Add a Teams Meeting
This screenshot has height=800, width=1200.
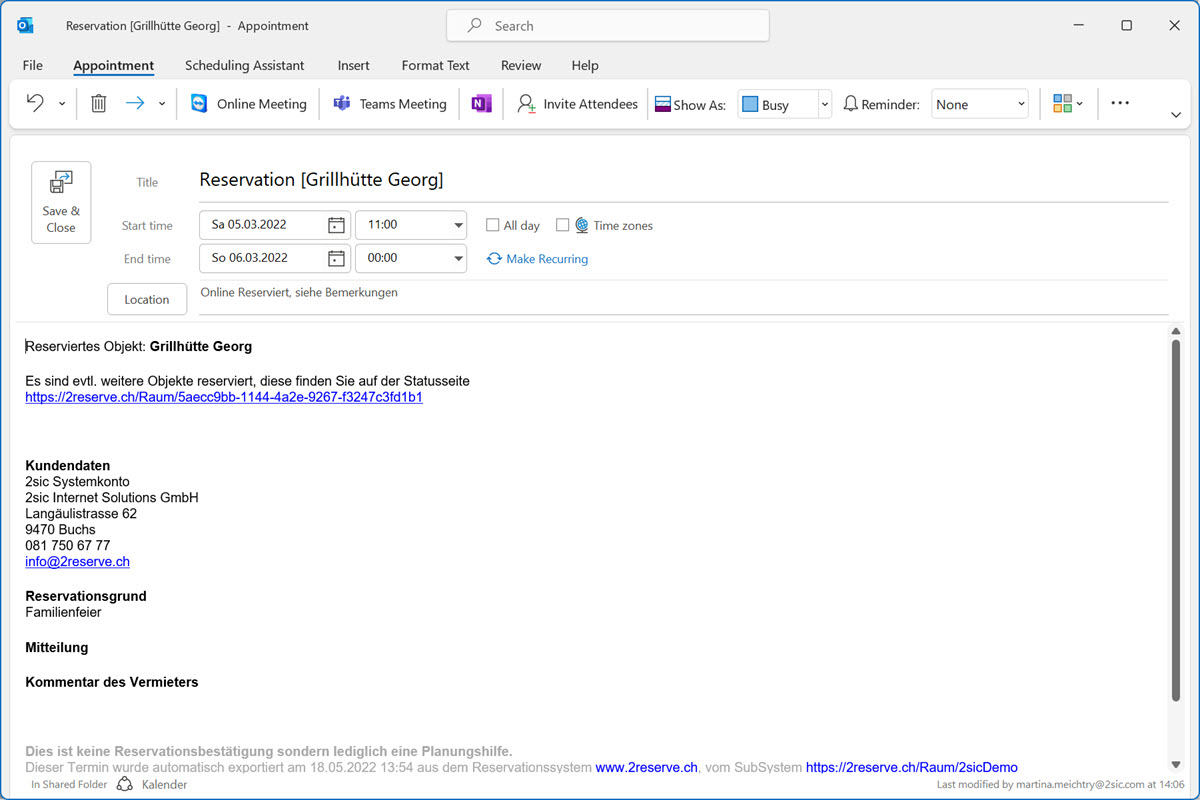[x=390, y=104]
